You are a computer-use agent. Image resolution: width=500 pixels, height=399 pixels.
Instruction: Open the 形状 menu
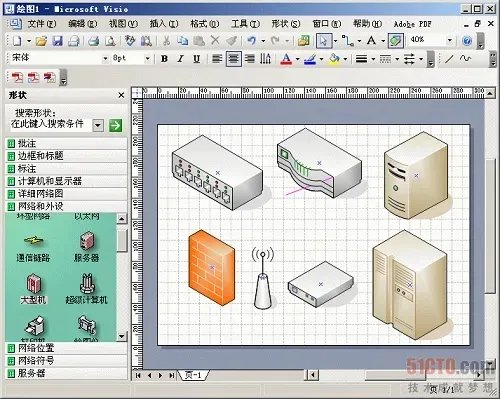click(286, 24)
